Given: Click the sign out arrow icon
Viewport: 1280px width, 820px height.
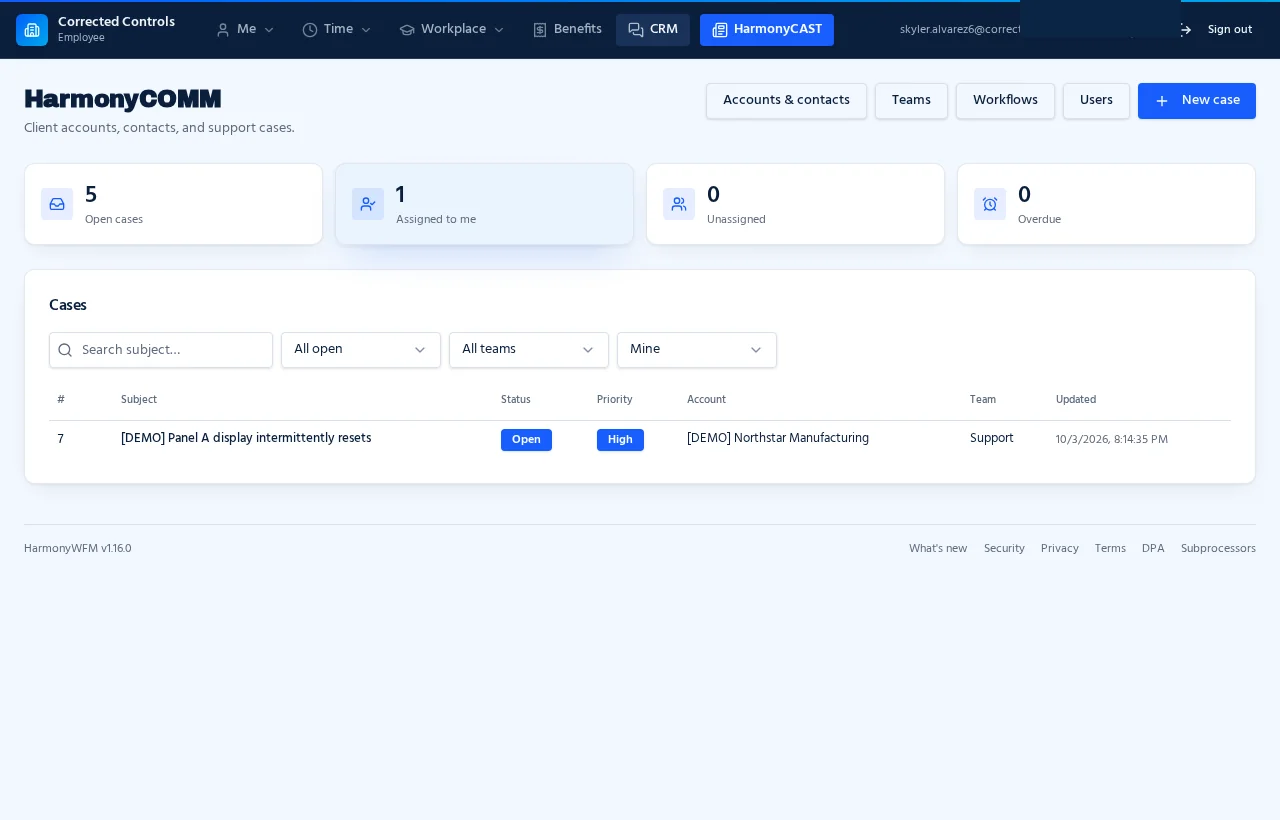Looking at the screenshot, I should [1185, 30].
